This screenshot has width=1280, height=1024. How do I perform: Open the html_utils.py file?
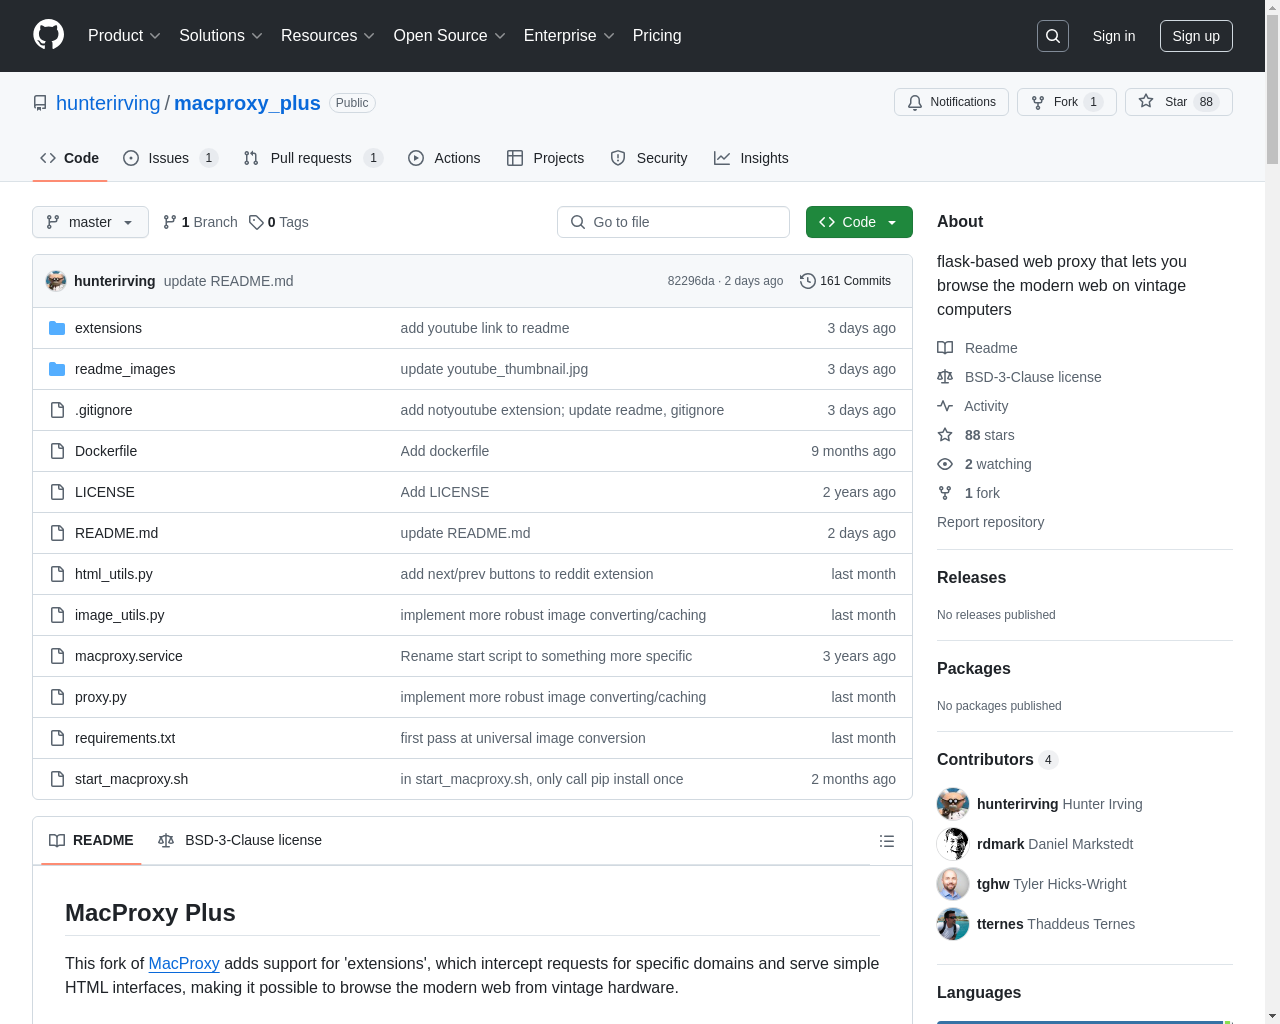click(114, 574)
